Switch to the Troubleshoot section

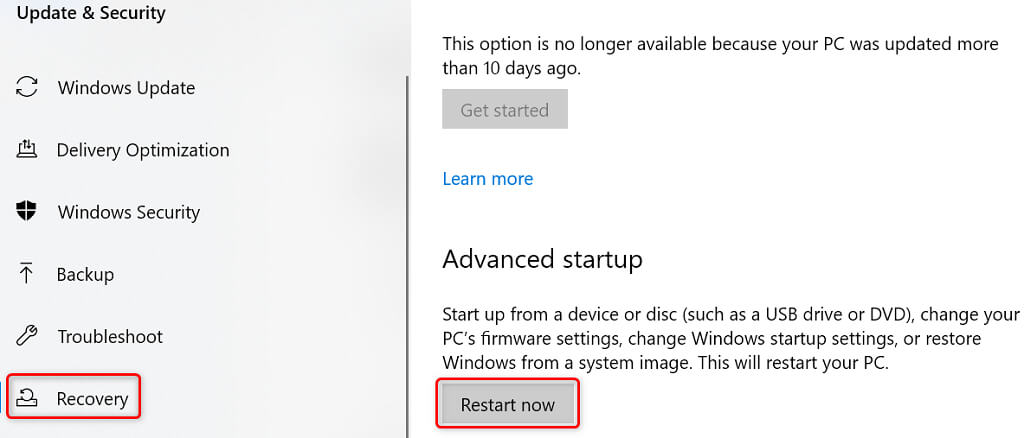(x=110, y=336)
